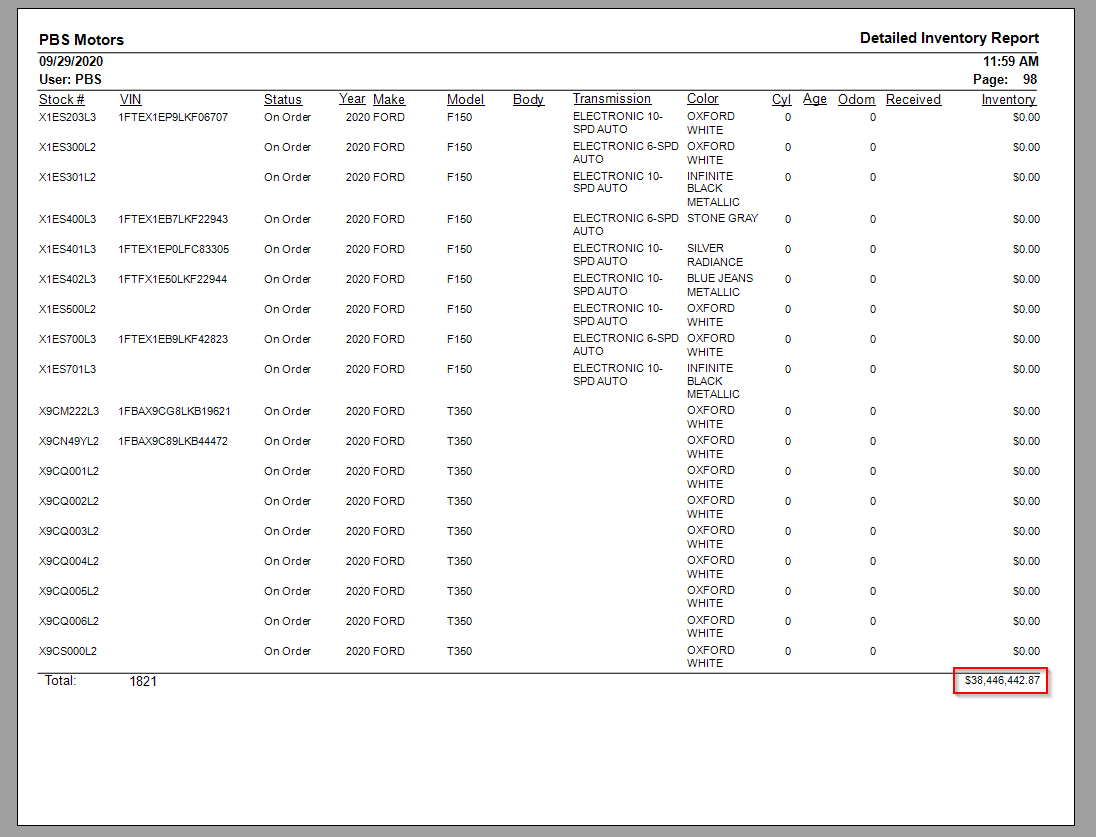Select VIN 1FTEX1EP0LFC83305
Image resolution: width=1096 pixels, height=837 pixels.
[x=173, y=250]
